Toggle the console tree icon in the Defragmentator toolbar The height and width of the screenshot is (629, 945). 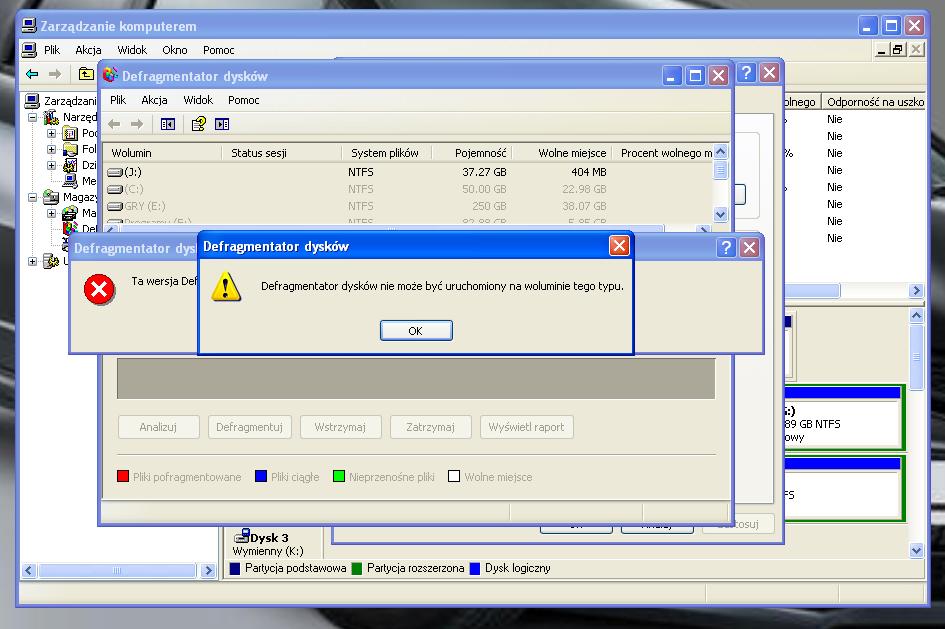(168, 124)
